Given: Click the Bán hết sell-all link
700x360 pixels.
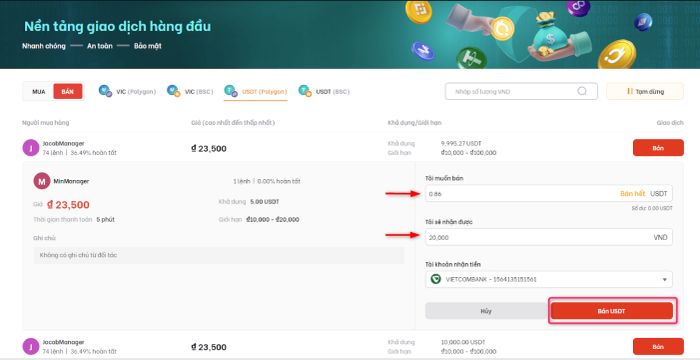Looking at the screenshot, I should tap(633, 193).
